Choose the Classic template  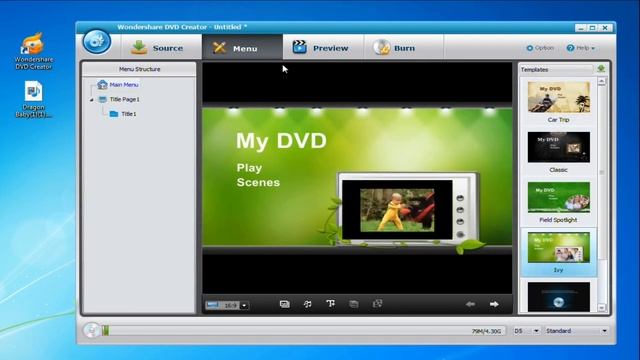[558, 152]
